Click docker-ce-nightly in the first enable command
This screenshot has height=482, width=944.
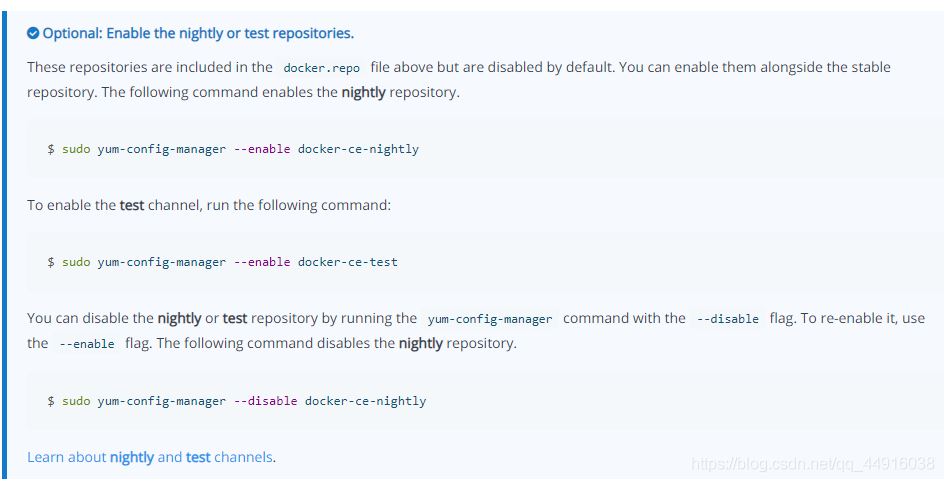click(x=358, y=149)
